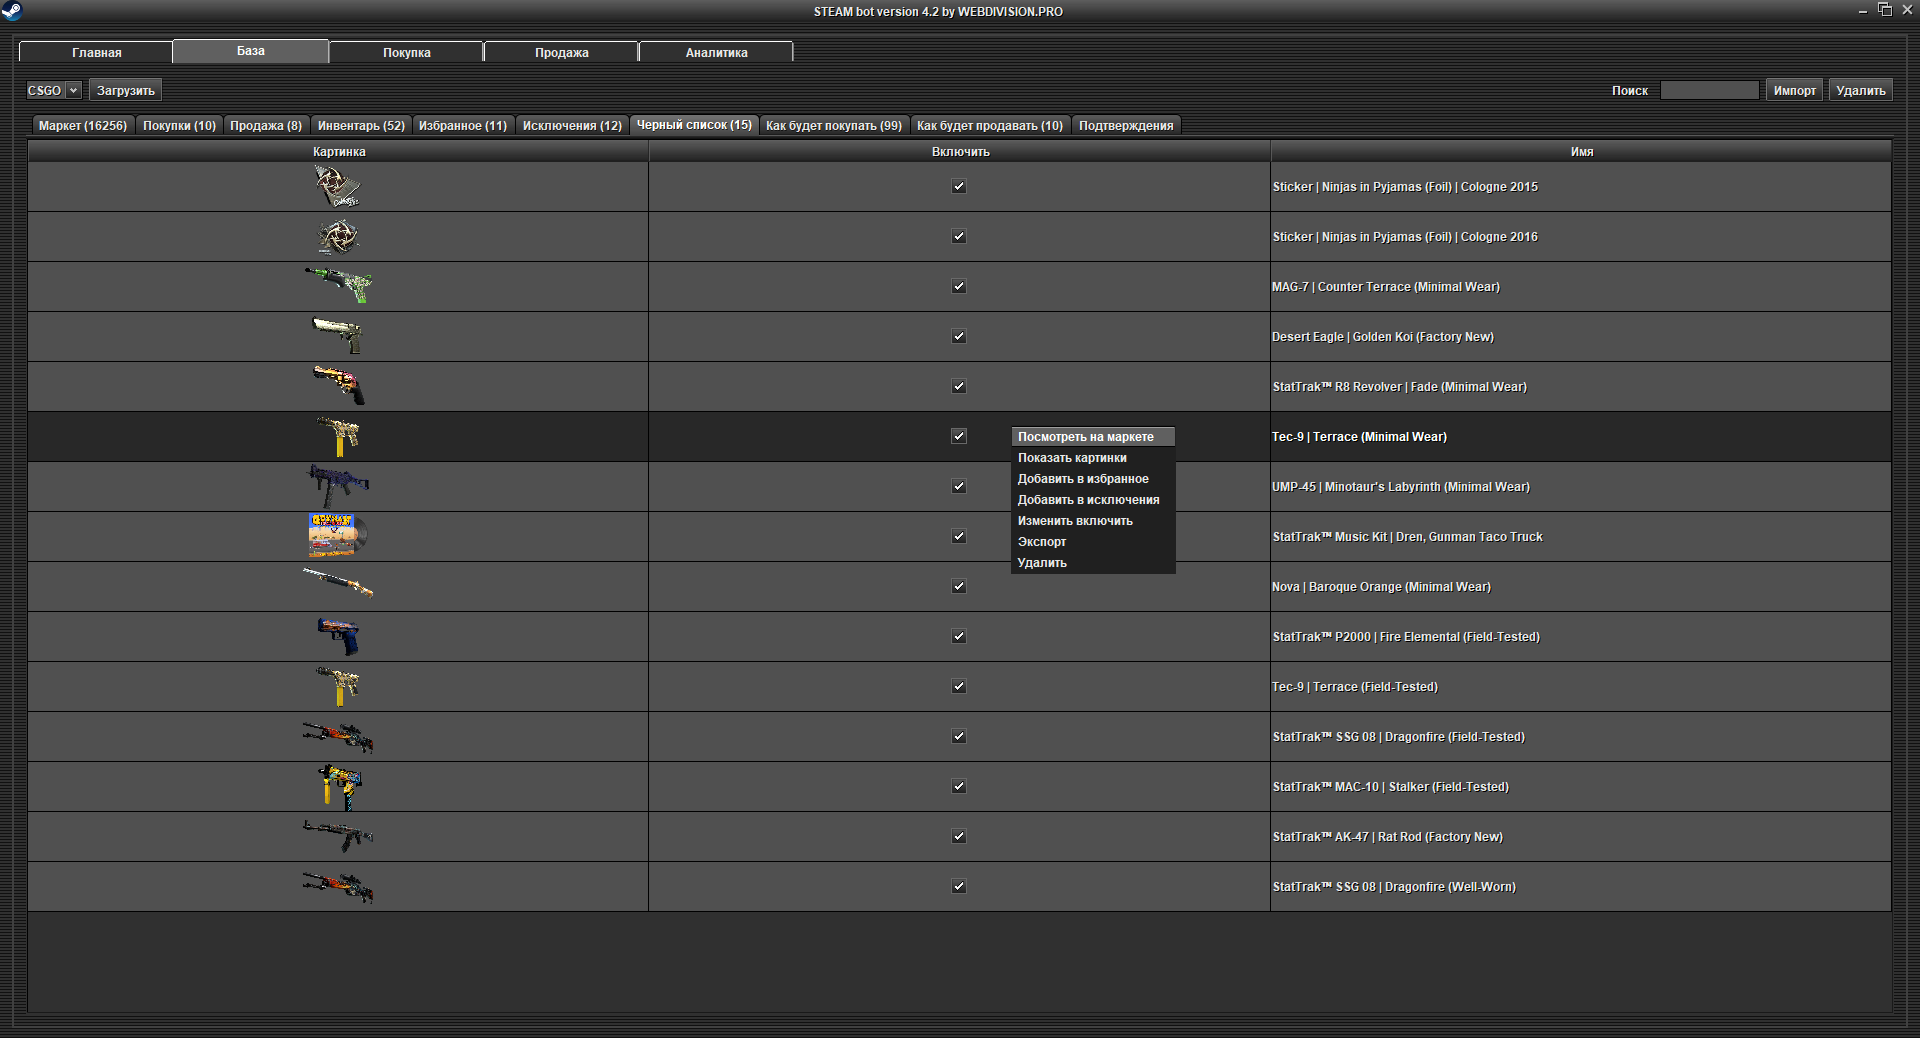The height and width of the screenshot is (1038, 1920).
Task: Click the Ninjas in Pyjamas Cologne 2015 sticker image
Action: pos(337,186)
